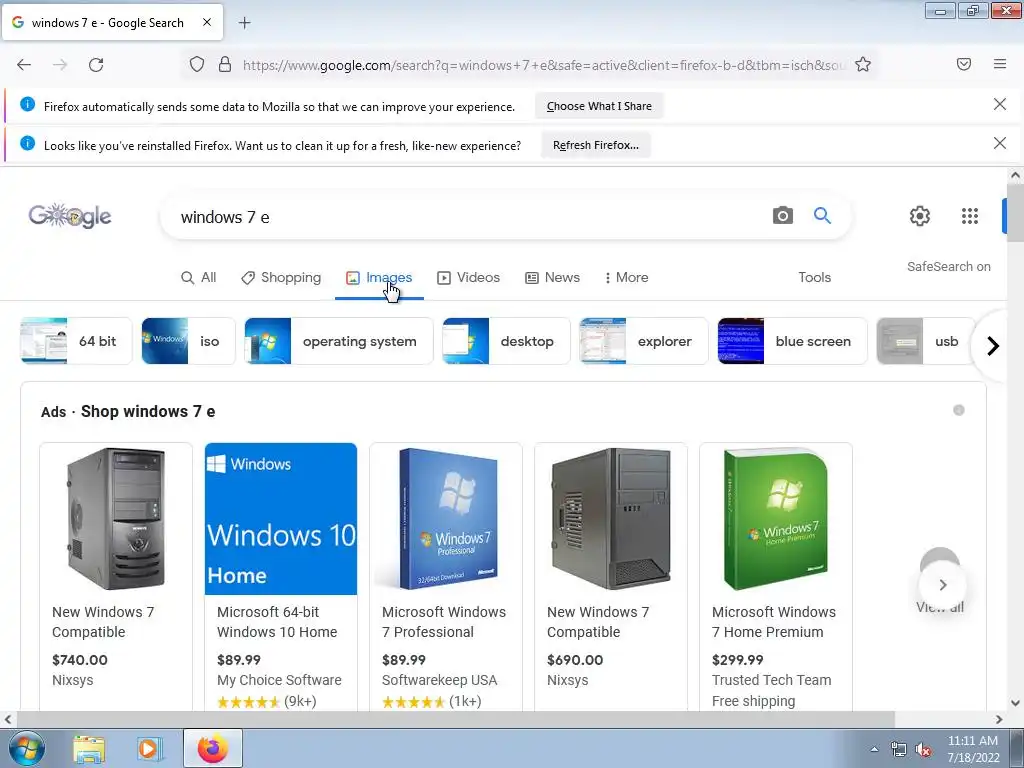Launch Windows Media Player from taskbar
1024x768 pixels.
[149, 749]
